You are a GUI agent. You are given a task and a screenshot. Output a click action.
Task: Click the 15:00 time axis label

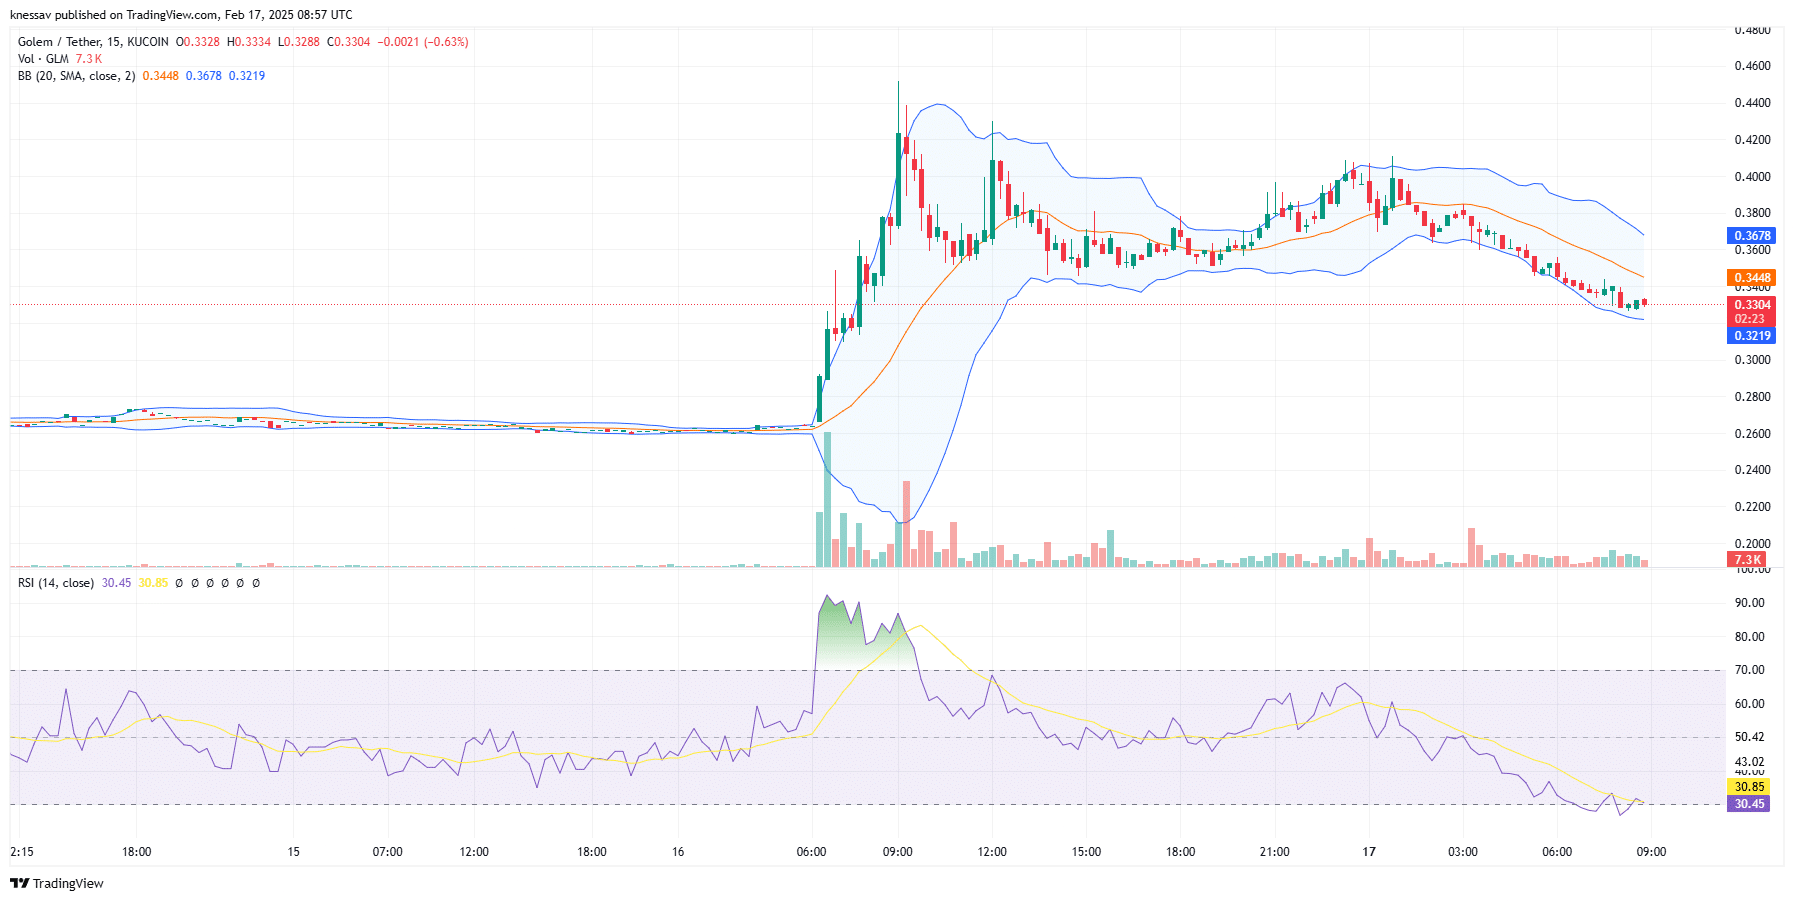click(x=1086, y=852)
